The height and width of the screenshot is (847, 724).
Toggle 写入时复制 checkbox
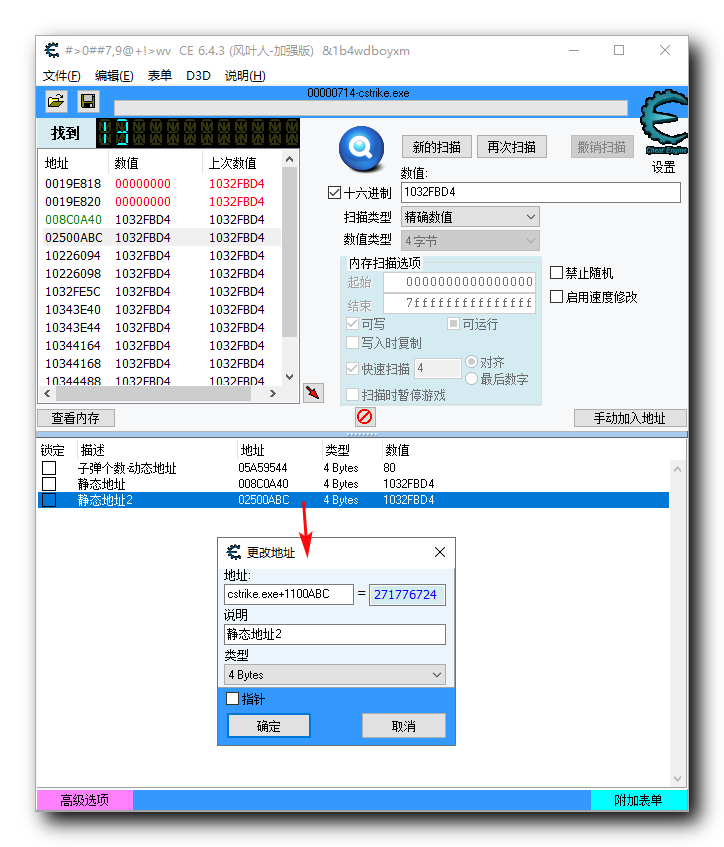pyautogui.click(x=352, y=342)
